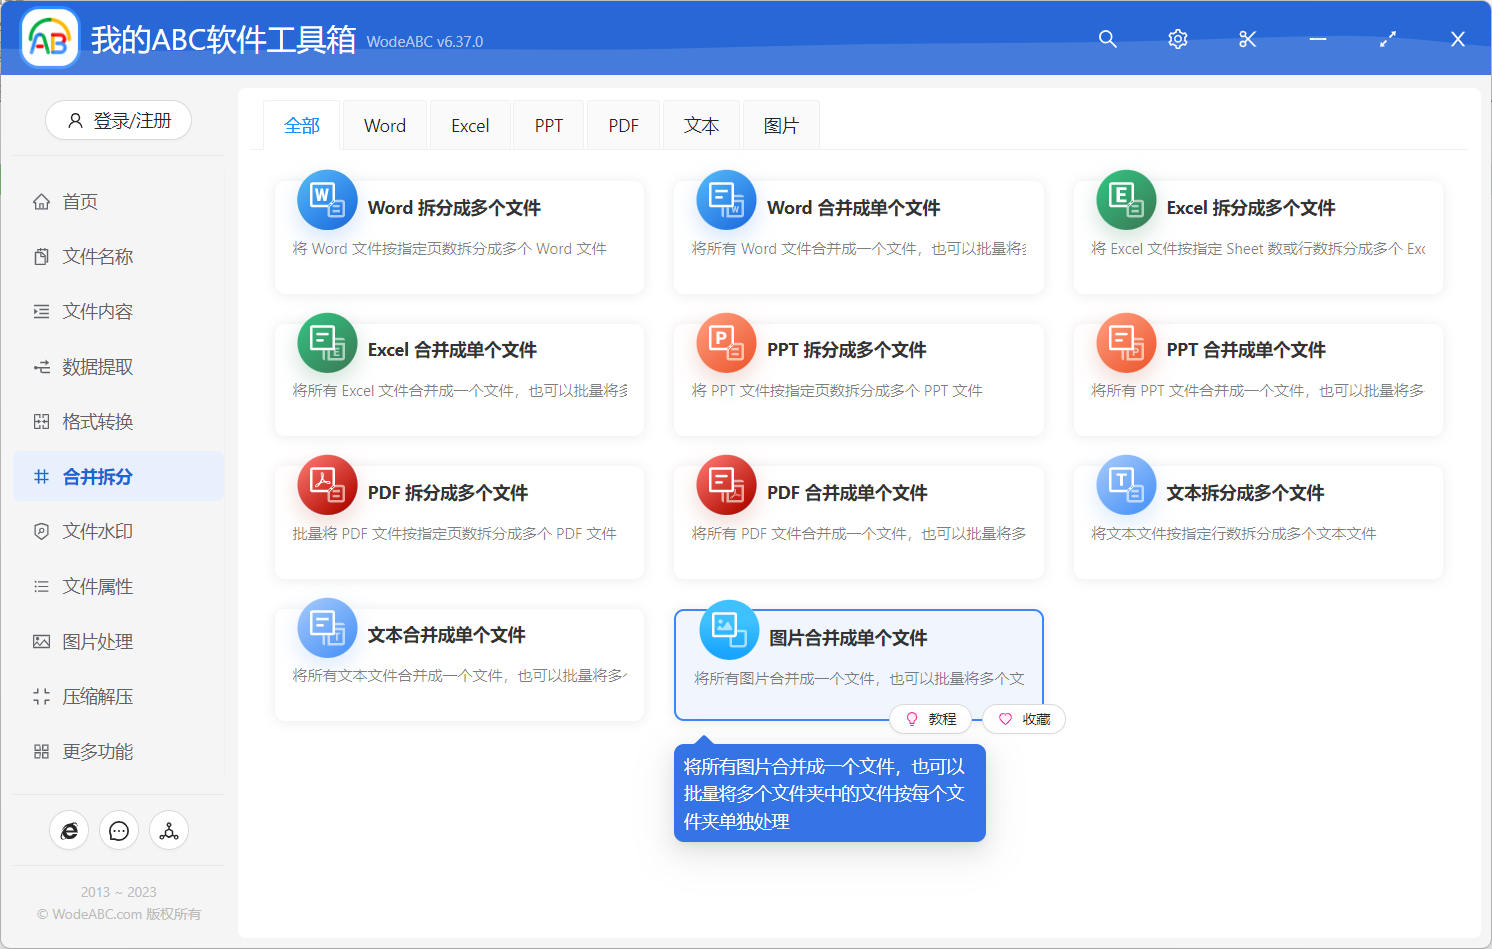Select the Word 拆分成多个文件 tool icon
This screenshot has height=949, width=1492.
[x=327, y=200]
